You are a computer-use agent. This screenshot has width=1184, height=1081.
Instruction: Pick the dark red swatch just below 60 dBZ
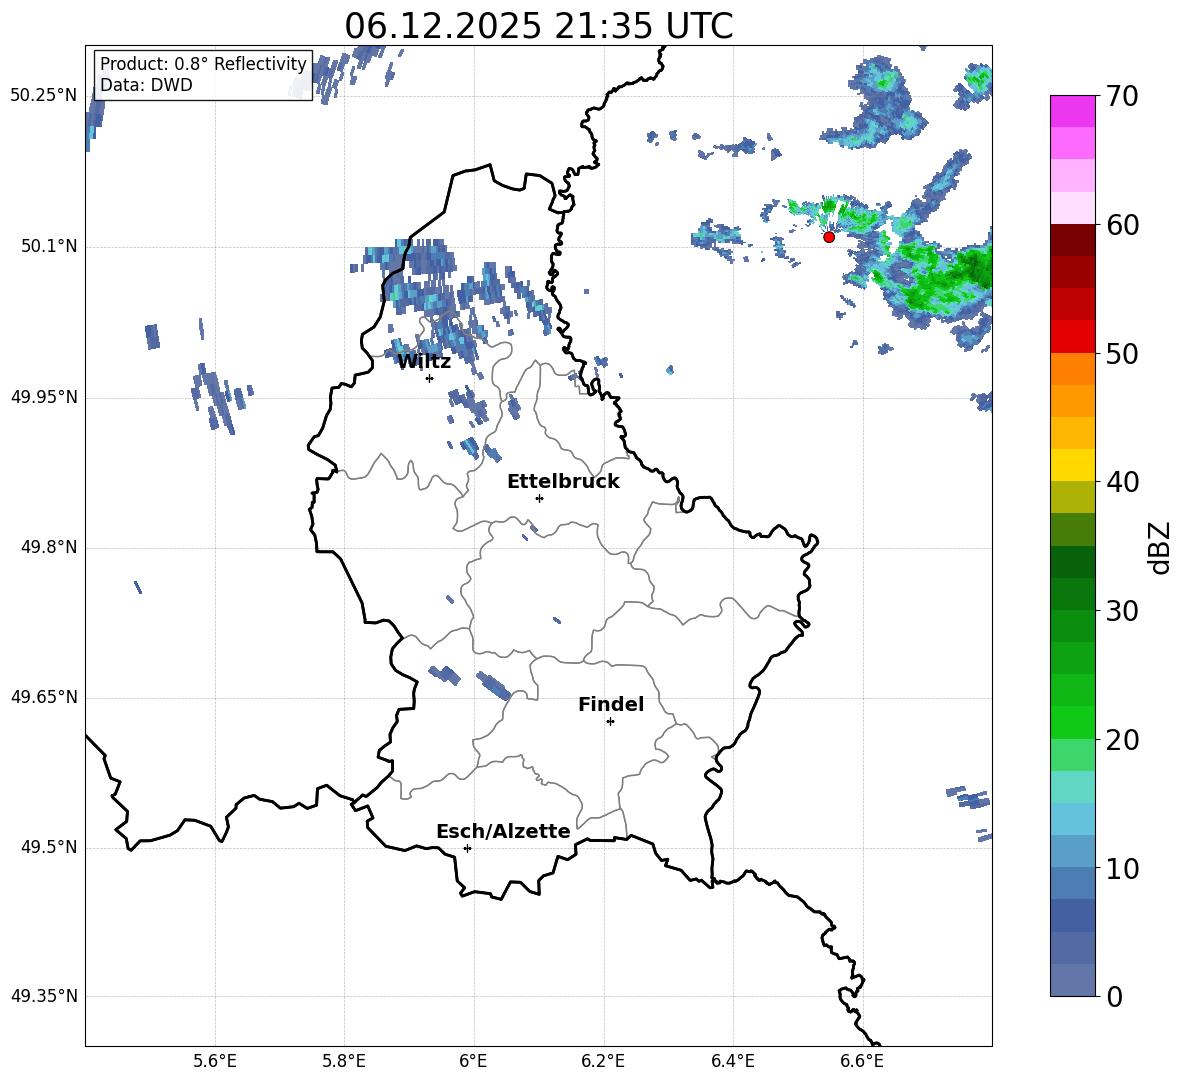point(1072,241)
